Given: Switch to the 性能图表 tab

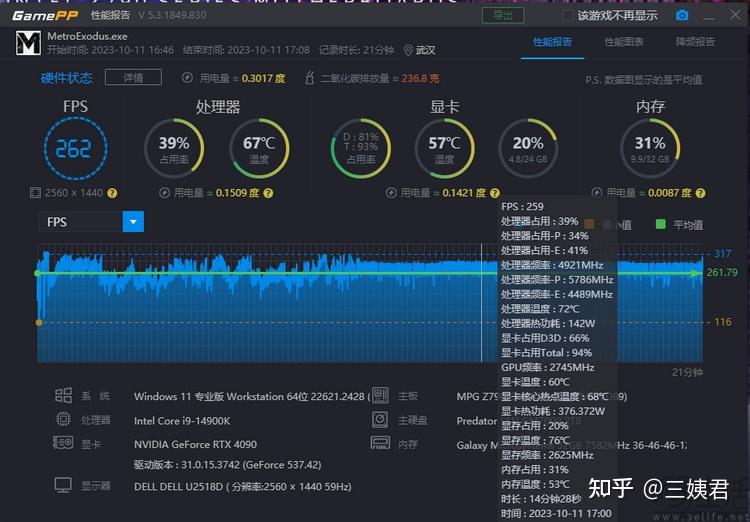Looking at the screenshot, I should 624,42.
